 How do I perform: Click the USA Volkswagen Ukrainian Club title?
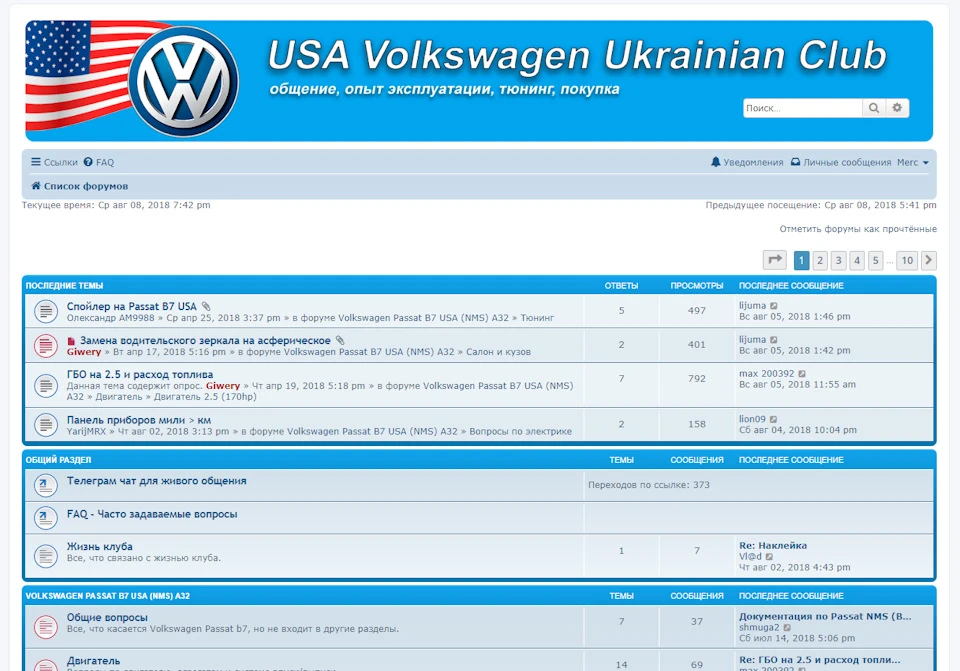[577, 55]
